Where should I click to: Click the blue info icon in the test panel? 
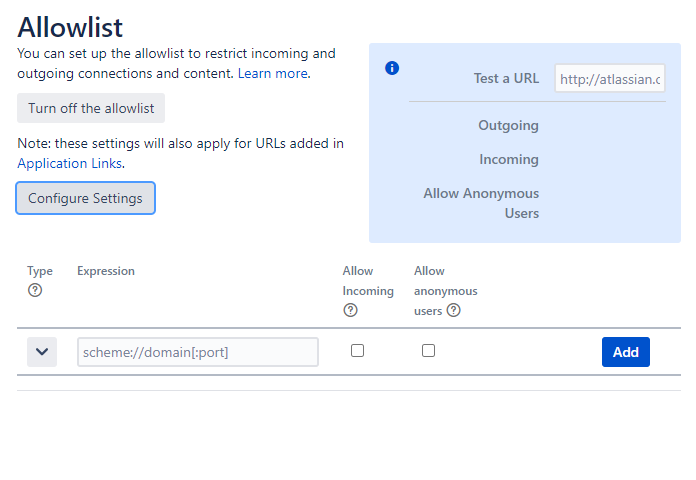[392, 68]
